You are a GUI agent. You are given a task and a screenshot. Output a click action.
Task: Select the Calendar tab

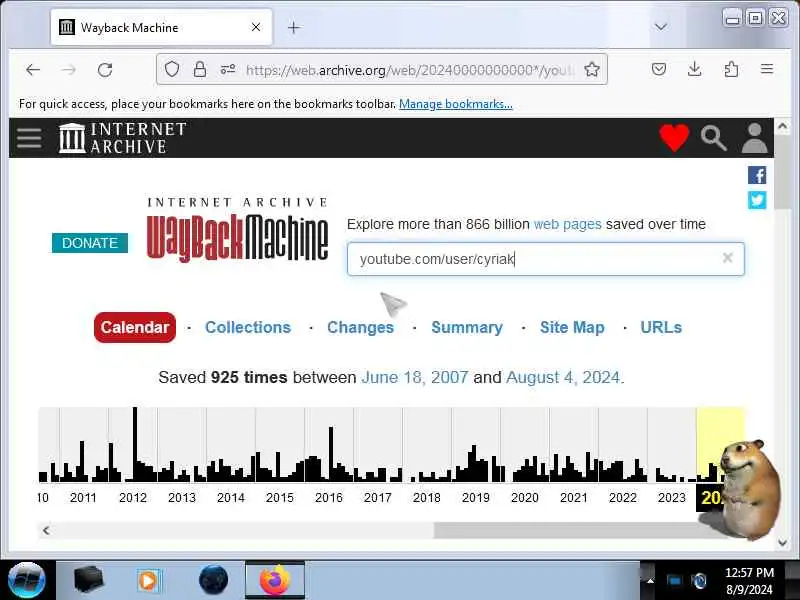coord(135,327)
